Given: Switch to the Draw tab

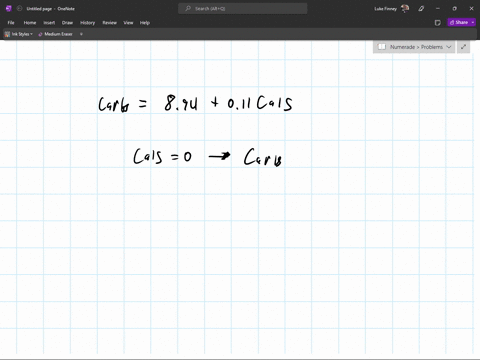Looking at the screenshot, I should click(67, 23).
